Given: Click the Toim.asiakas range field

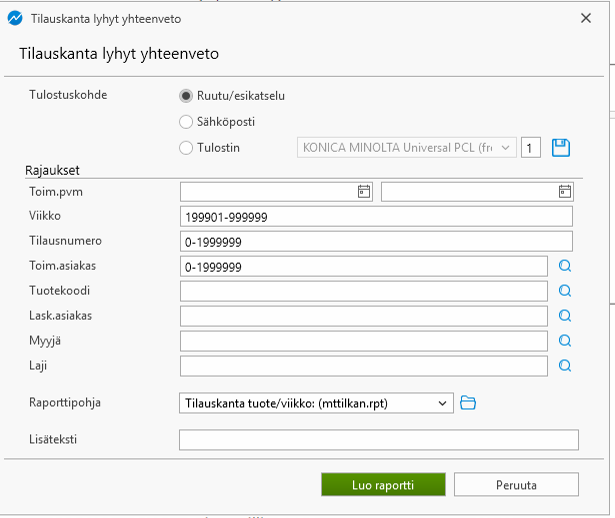Looking at the screenshot, I should click(x=364, y=266).
